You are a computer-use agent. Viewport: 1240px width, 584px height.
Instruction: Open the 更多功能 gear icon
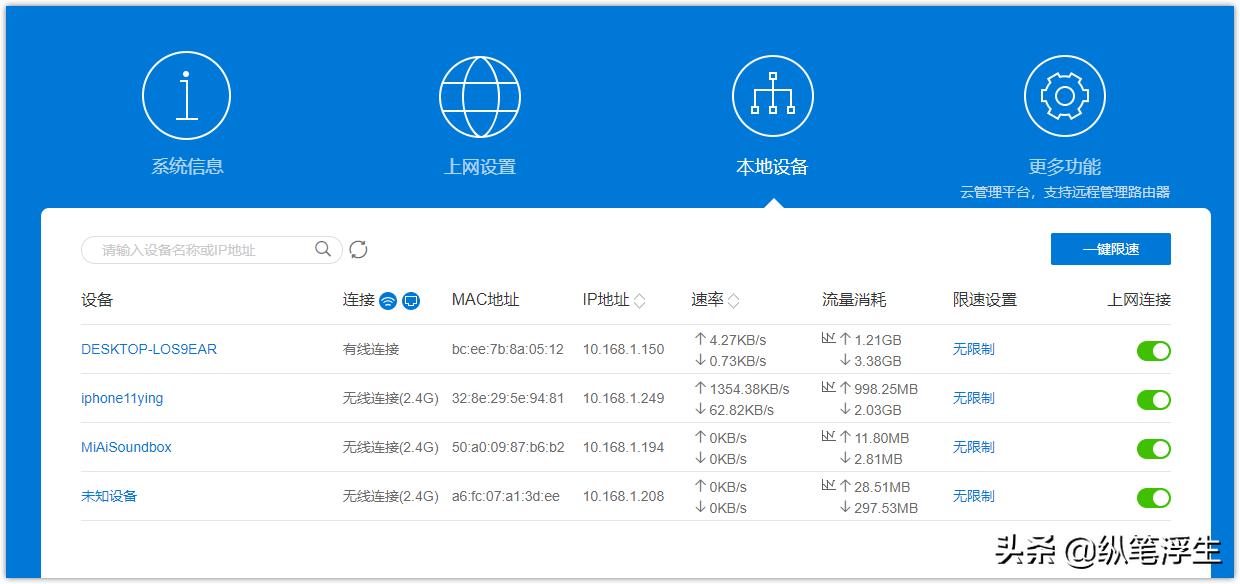pyautogui.click(x=1064, y=95)
